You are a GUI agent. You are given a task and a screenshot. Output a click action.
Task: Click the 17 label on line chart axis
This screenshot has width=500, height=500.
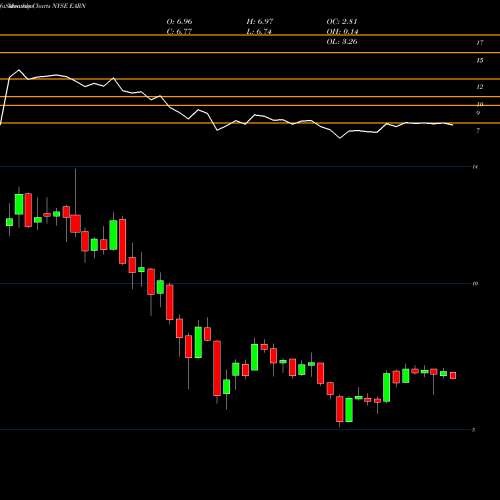[480, 43]
